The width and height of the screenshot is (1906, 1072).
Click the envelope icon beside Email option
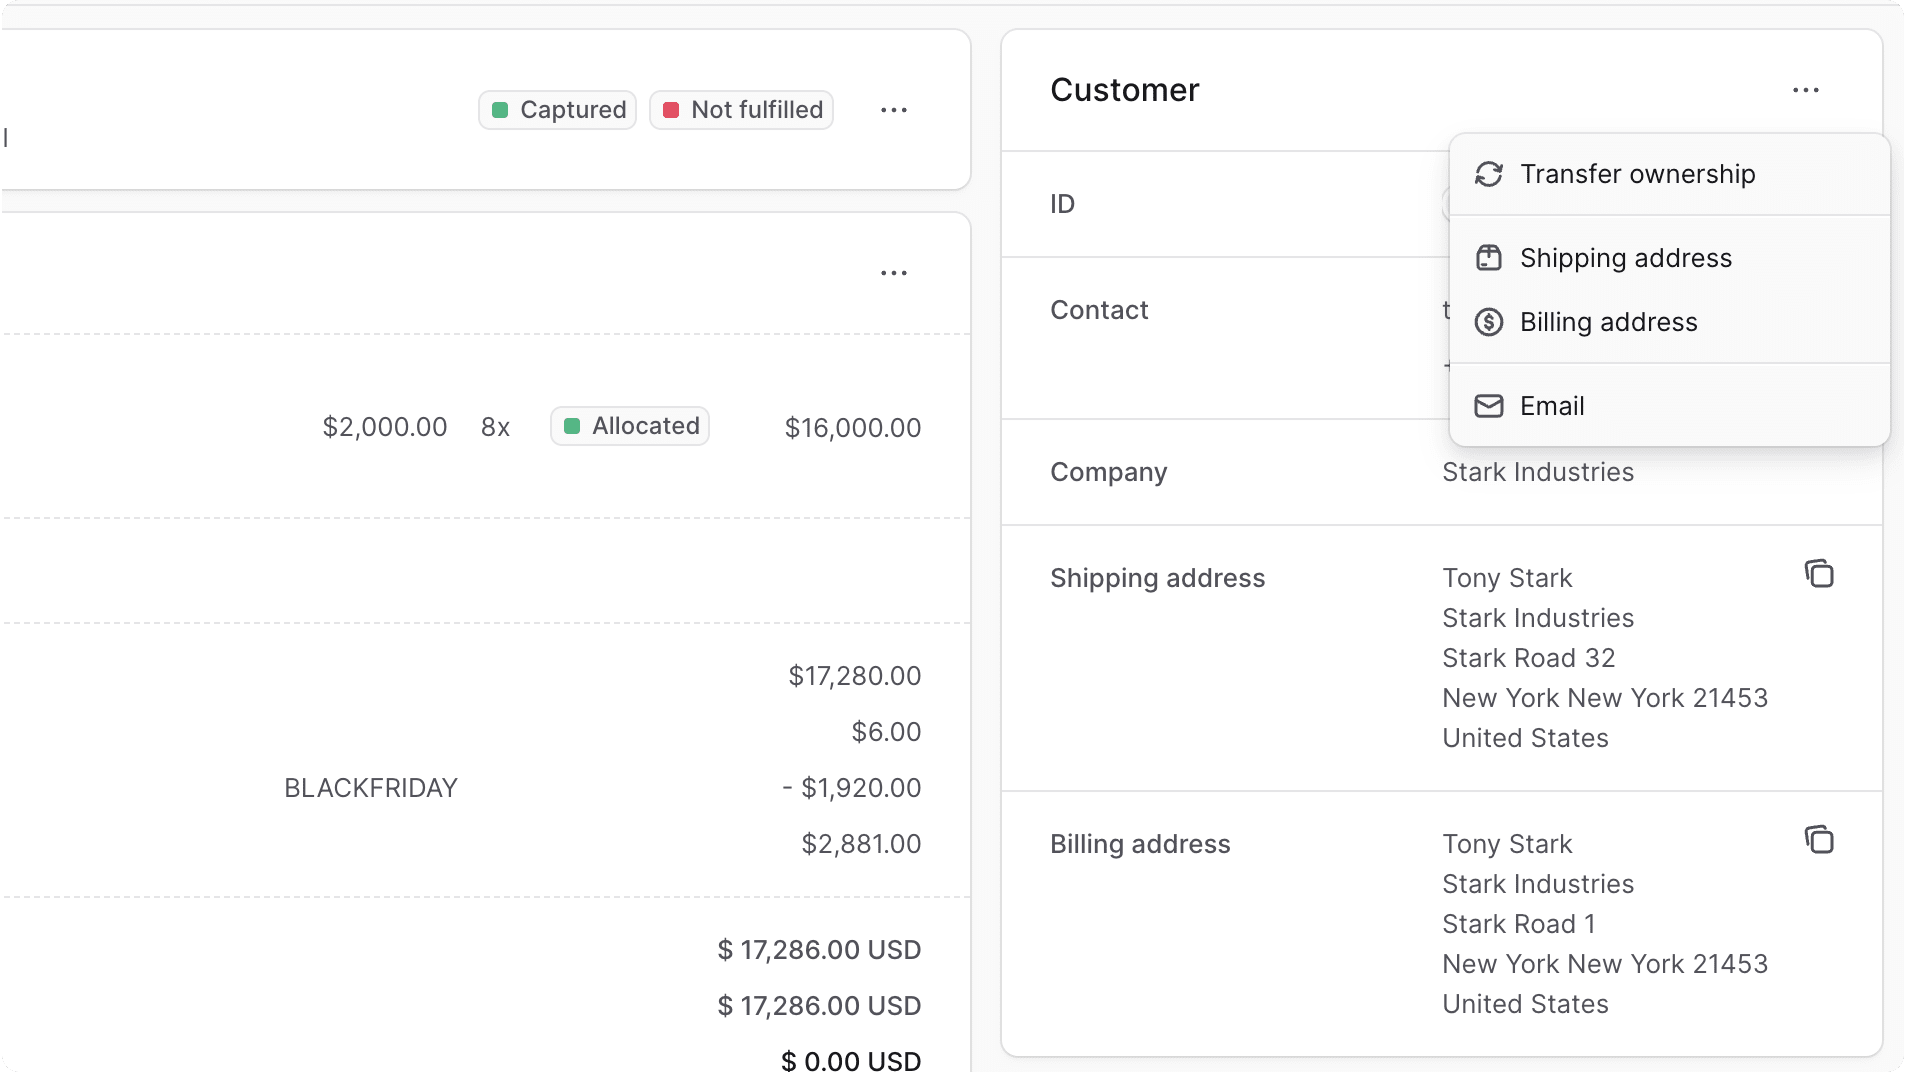click(x=1489, y=406)
